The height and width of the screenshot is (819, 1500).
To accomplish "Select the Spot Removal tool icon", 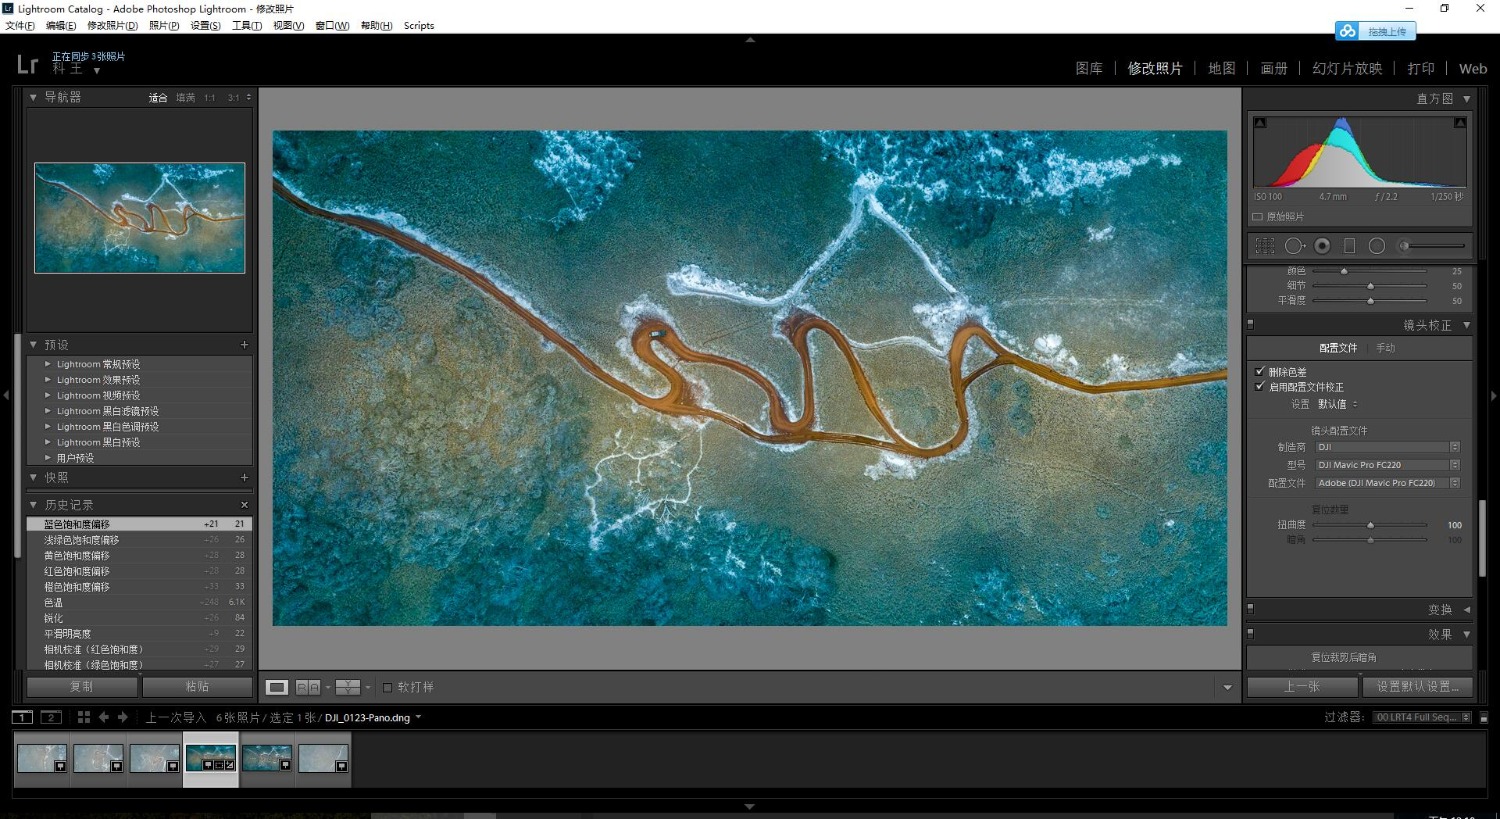I will [1294, 246].
